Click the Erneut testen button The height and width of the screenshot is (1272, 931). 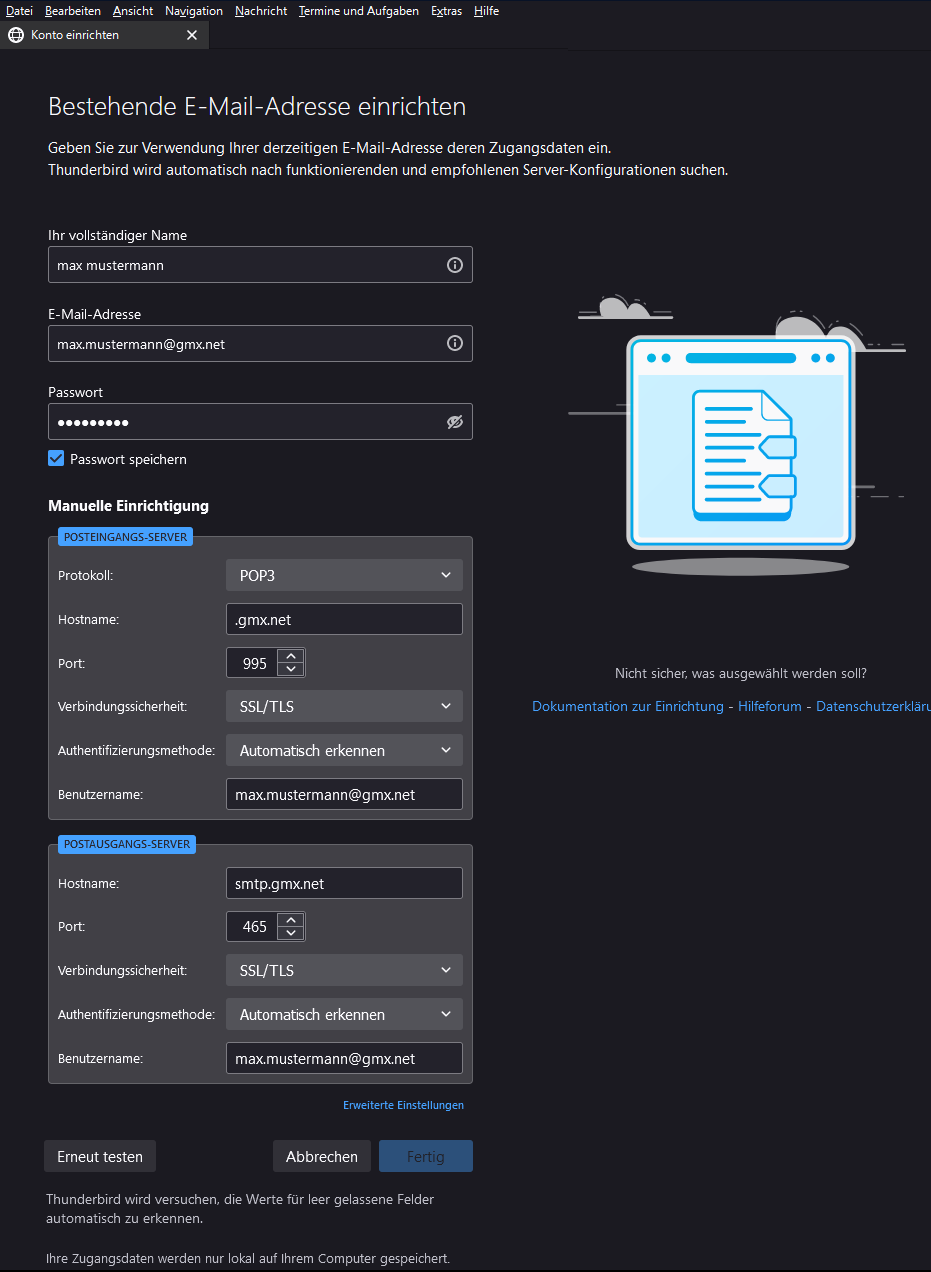click(x=100, y=1156)
